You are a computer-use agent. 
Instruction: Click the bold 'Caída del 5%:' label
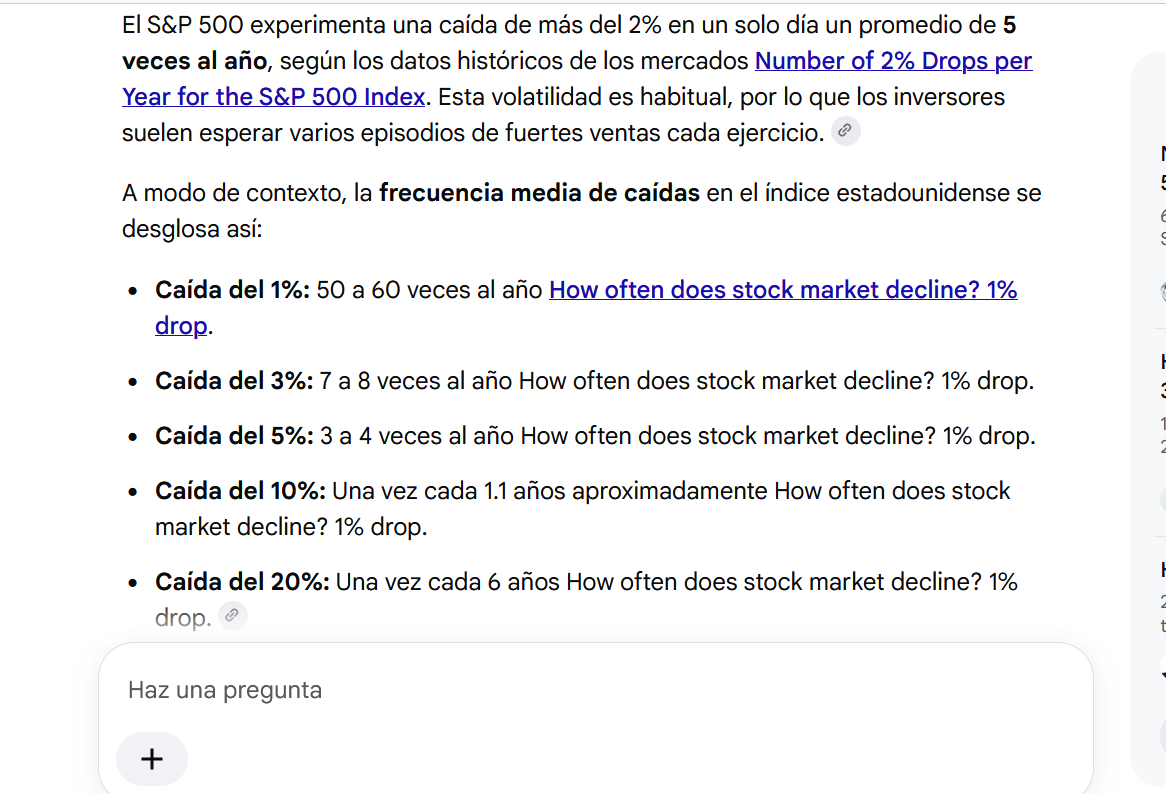pyautogui.click(x=234, y=436)
